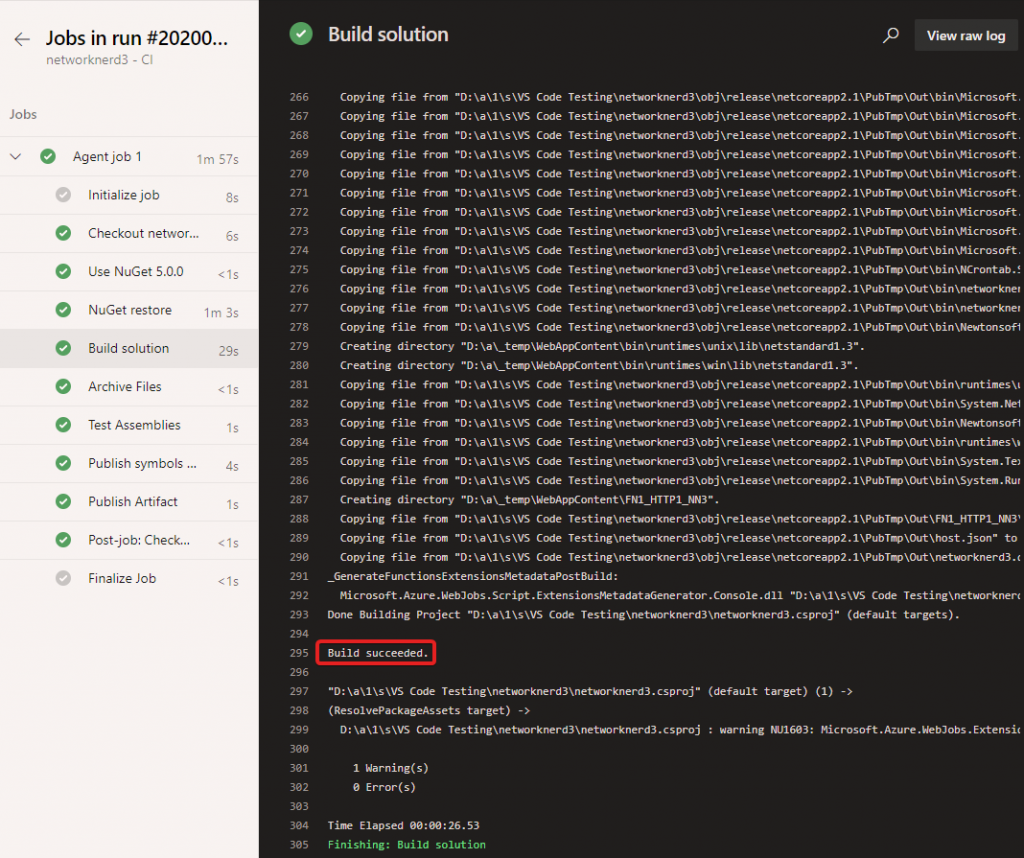Click log line number 266
The width and height of the screenshot is (1024, 858).
(299, 97)
